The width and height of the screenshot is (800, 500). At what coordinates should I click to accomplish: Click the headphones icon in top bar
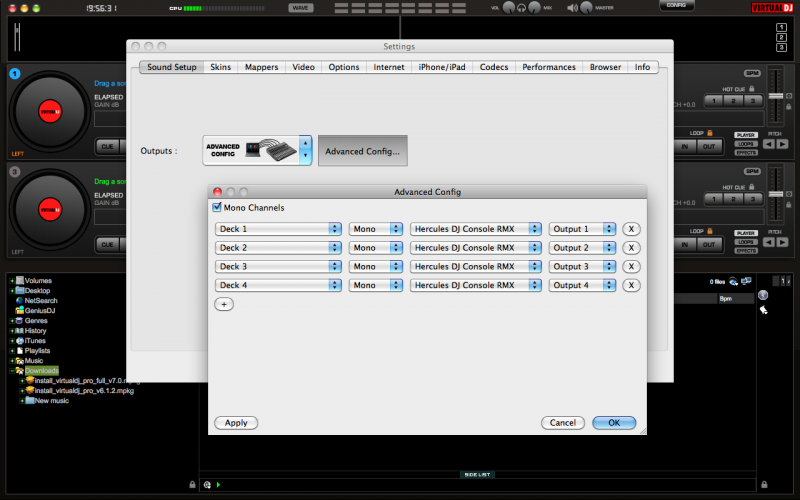521,8
